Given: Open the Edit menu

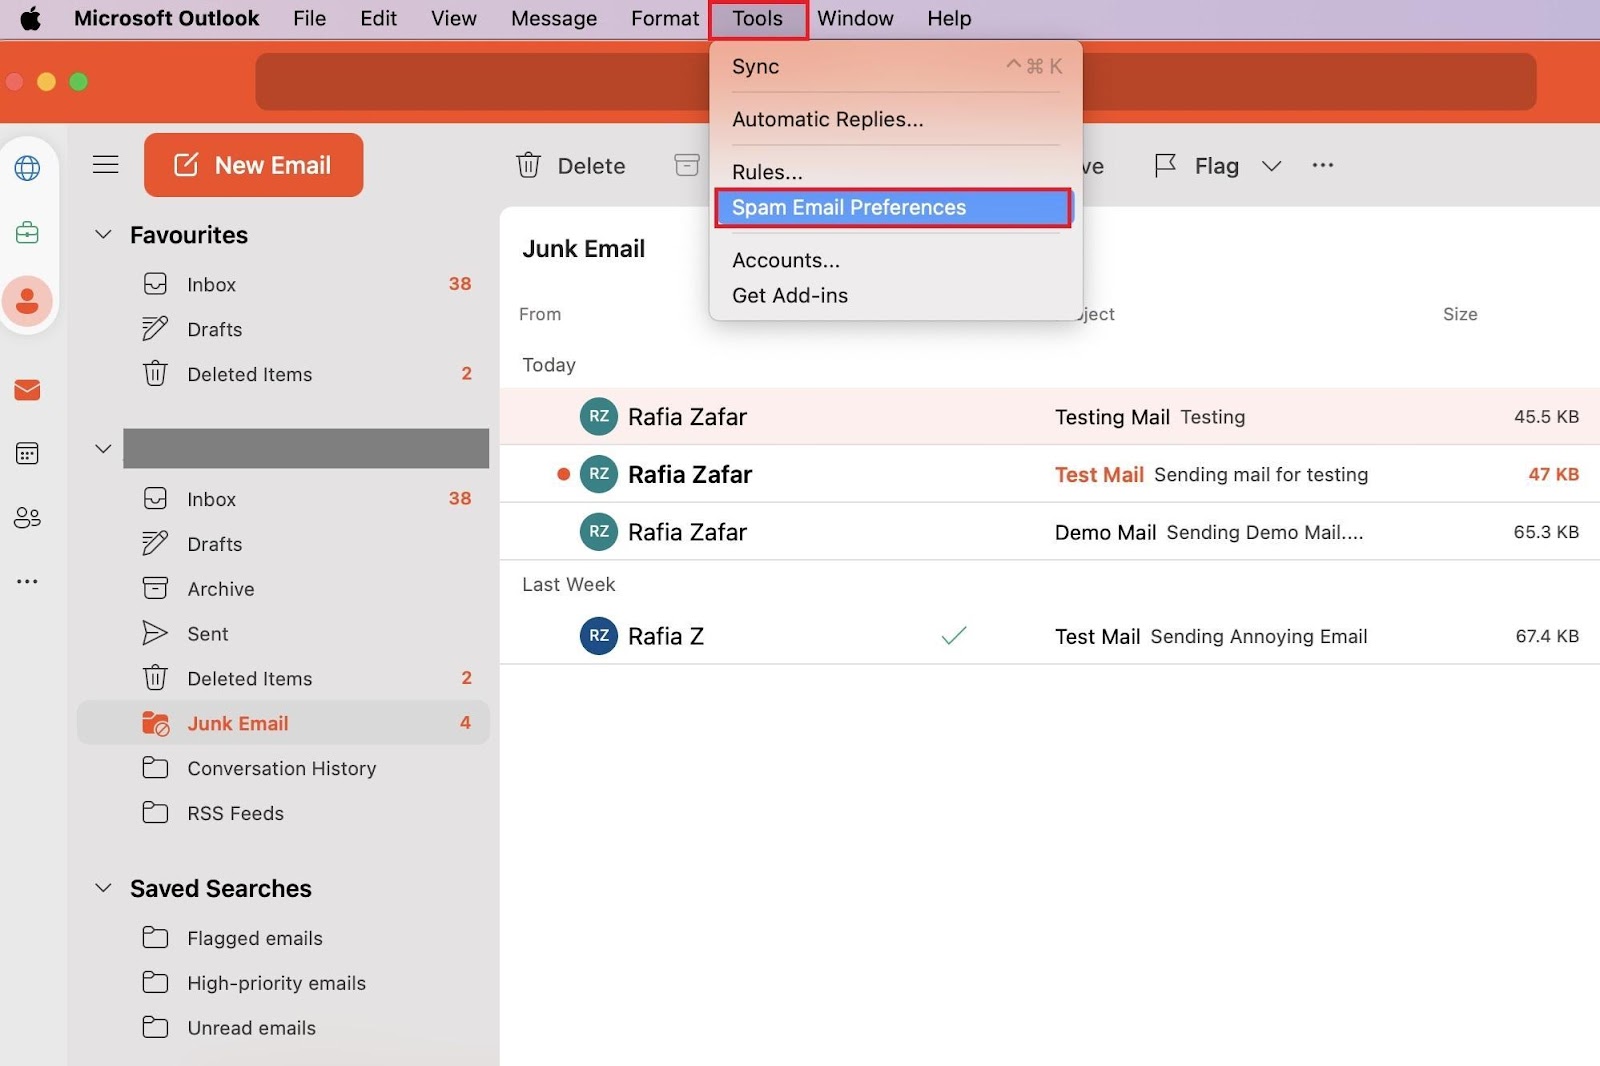Looking at the screenshot, I should click(x=378, y=19).
